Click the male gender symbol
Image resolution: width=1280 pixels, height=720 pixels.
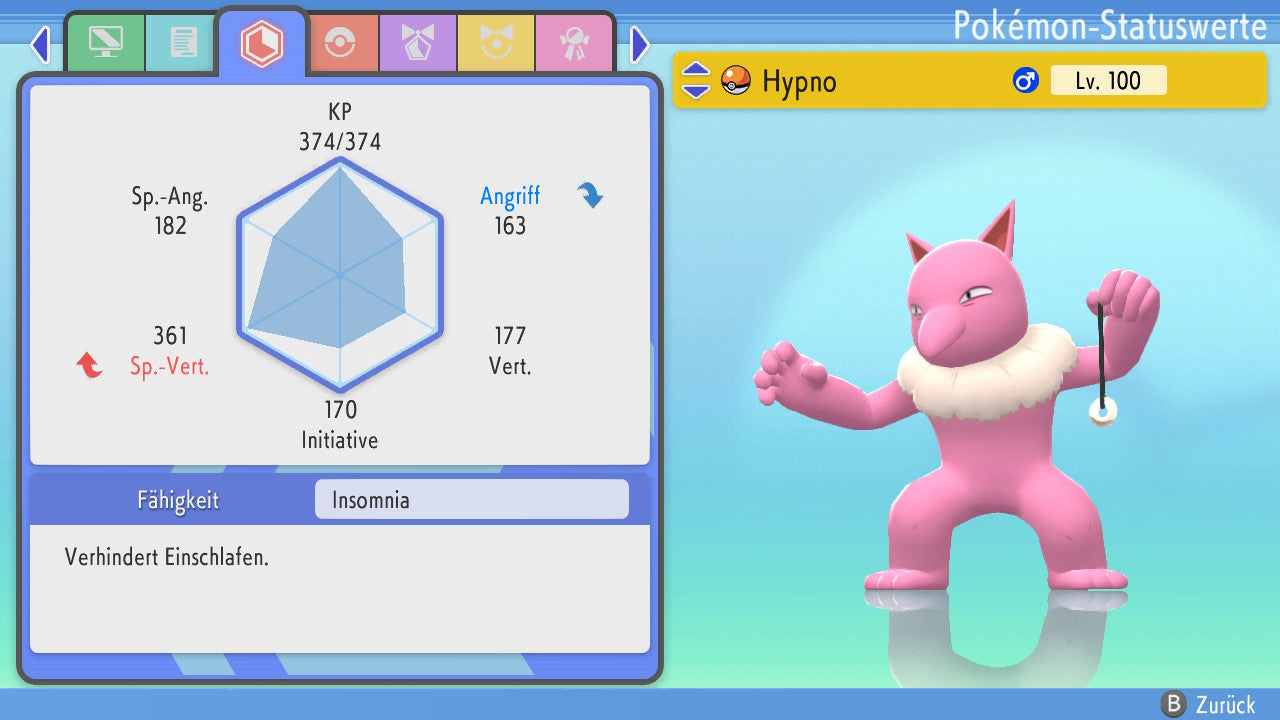coord(1025,81)
